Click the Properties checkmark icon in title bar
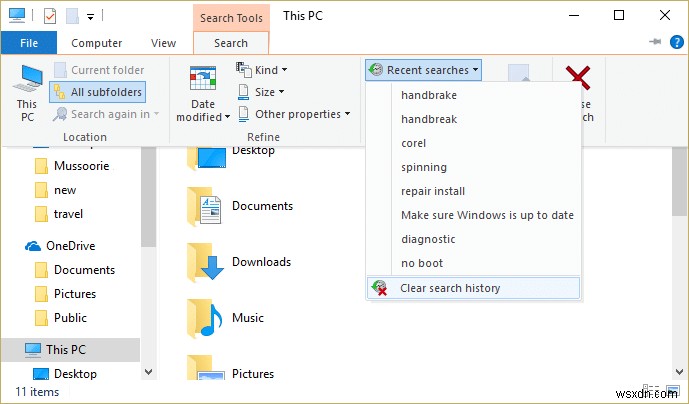 click(49, 15)
